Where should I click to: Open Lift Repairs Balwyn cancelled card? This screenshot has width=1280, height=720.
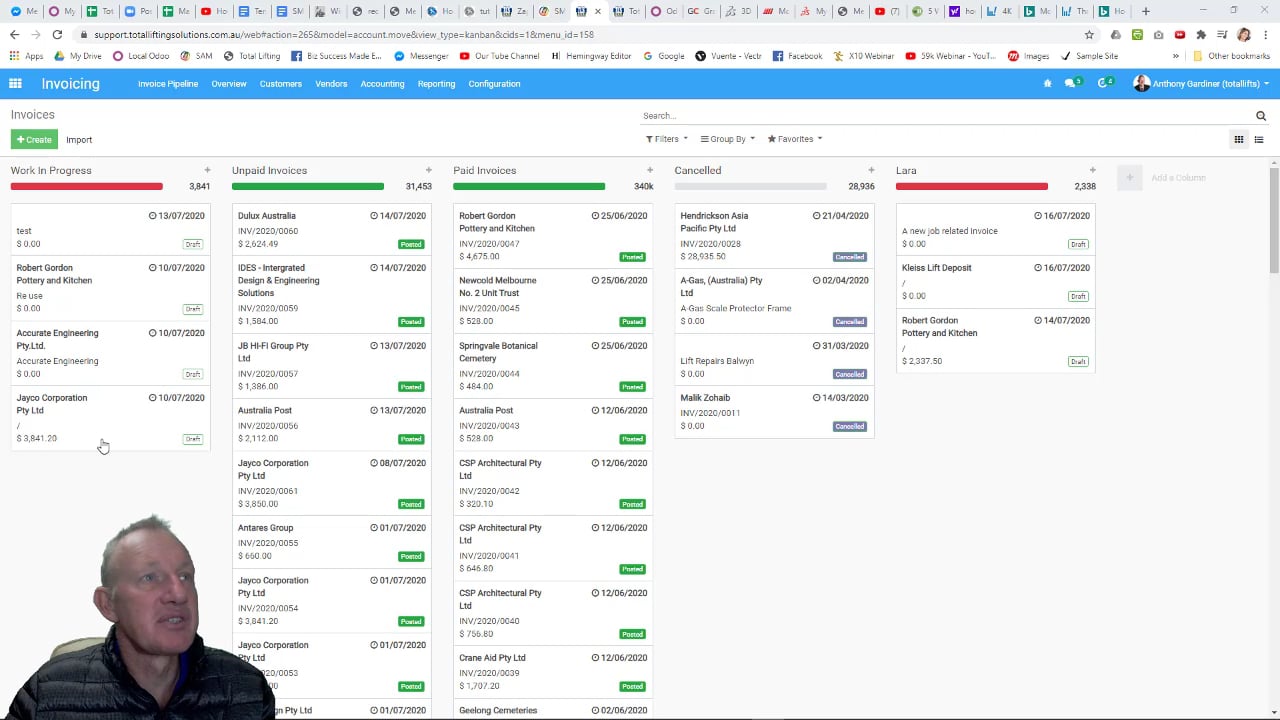pos(774,360)
